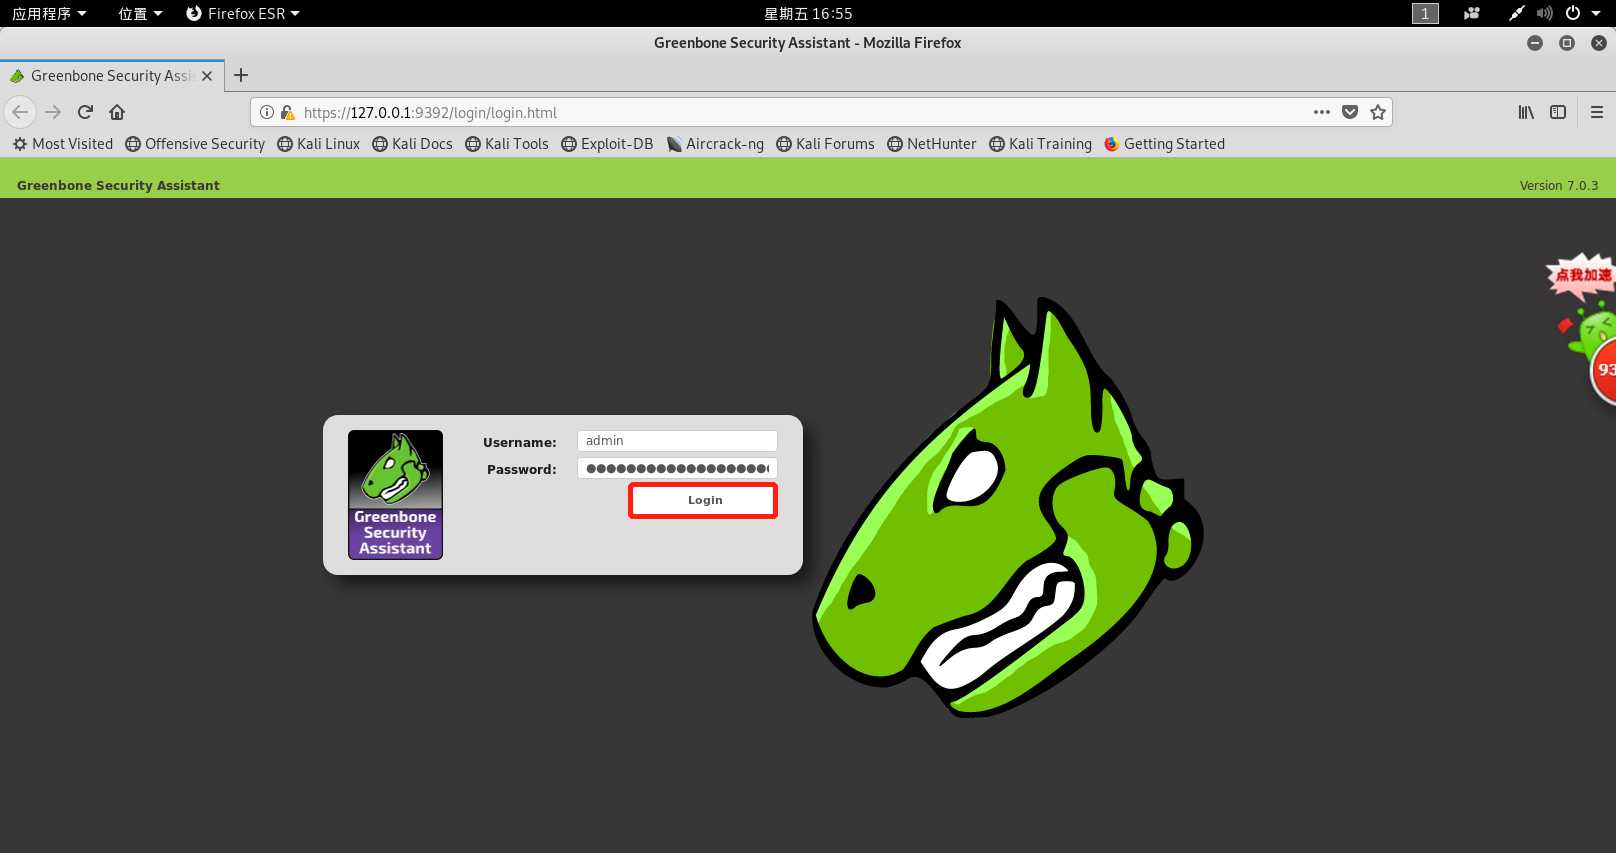Open the Firefox home page icon
1616x853 pixels.
117,112
